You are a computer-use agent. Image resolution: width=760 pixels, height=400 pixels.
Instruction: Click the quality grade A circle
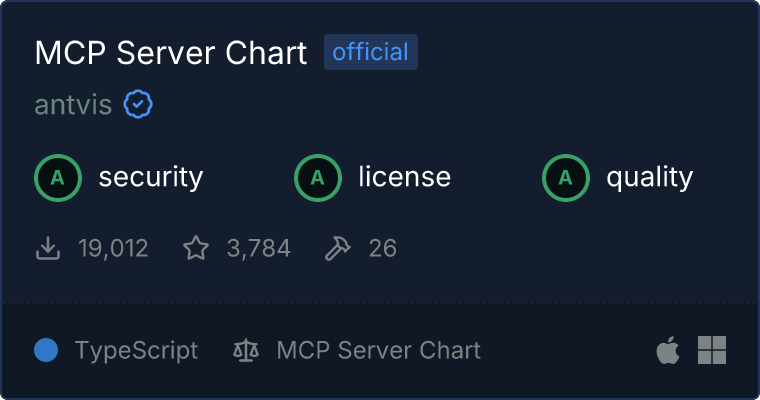pyautogui.click(x=566, y=178)
